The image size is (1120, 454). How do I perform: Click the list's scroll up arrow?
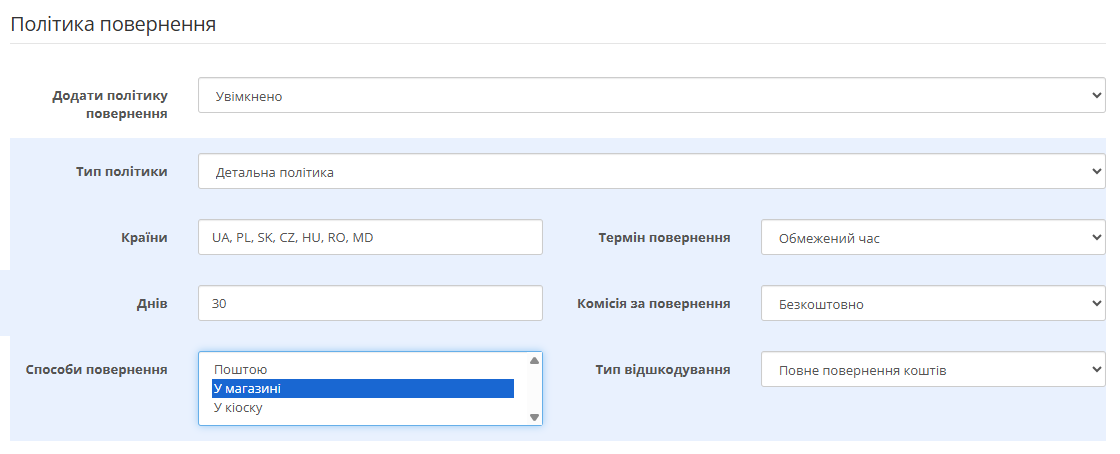pos(534,360)
